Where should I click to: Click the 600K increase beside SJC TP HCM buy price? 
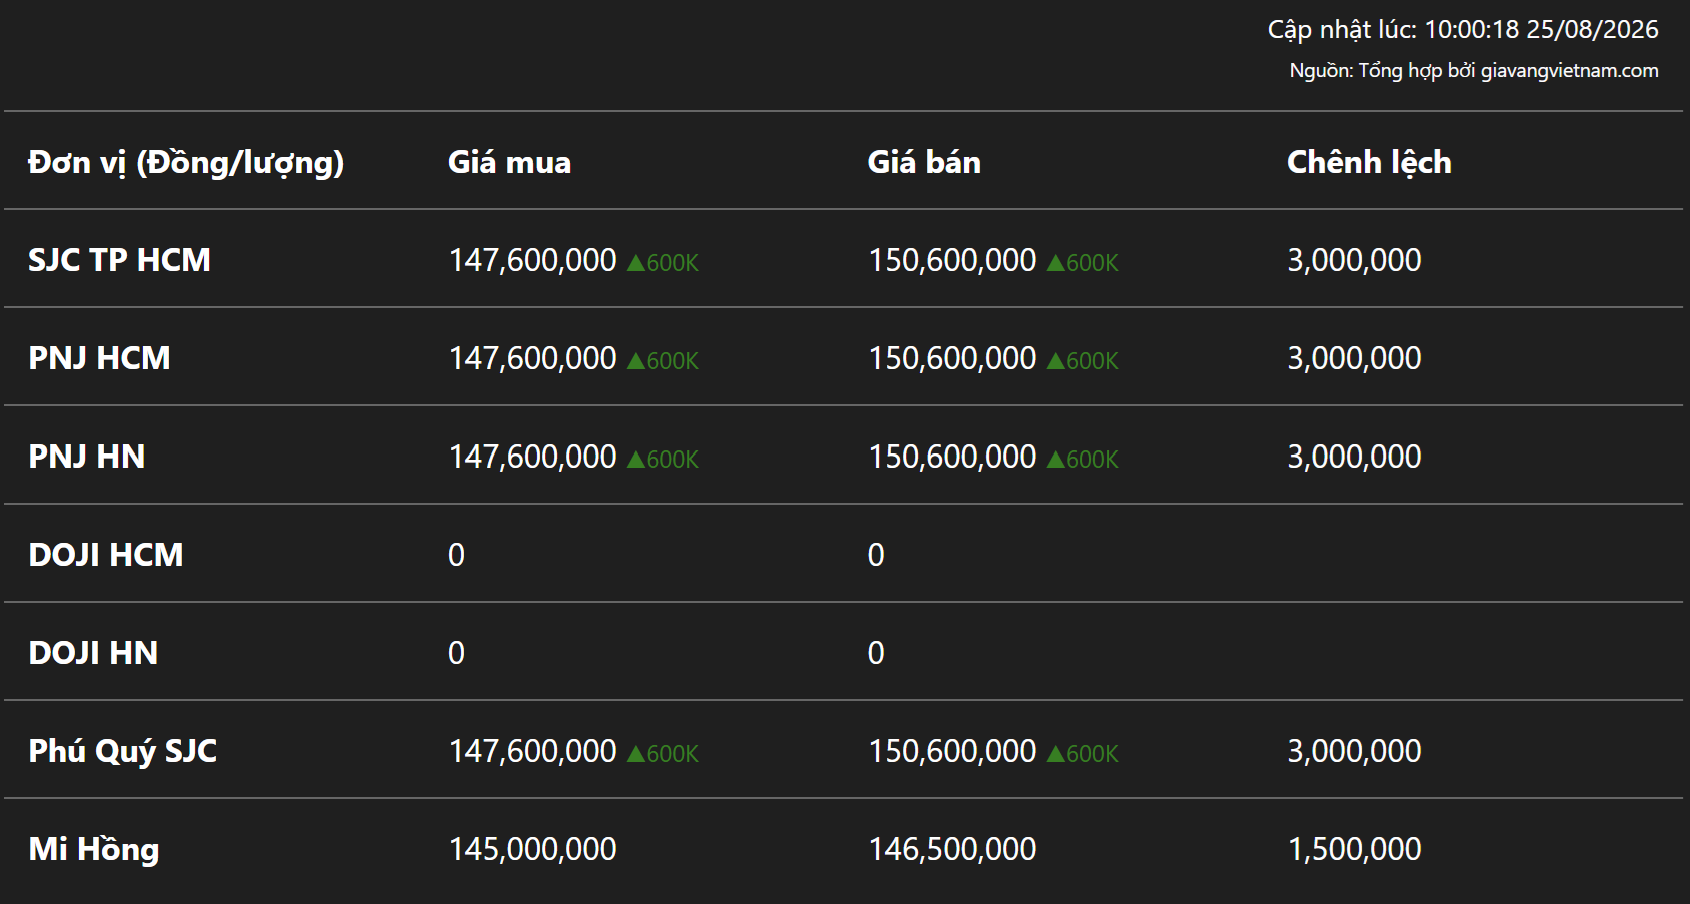tap(663, 262)
